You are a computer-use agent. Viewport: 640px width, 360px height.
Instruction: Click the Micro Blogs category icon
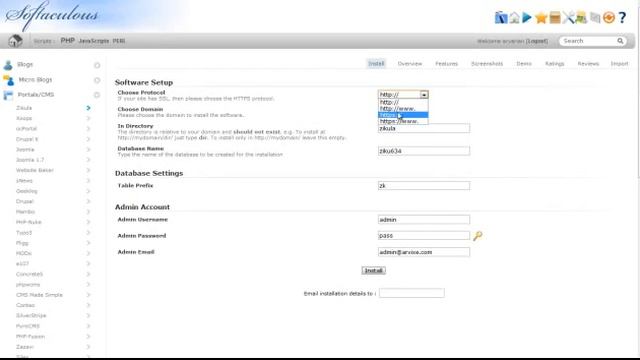8,80
